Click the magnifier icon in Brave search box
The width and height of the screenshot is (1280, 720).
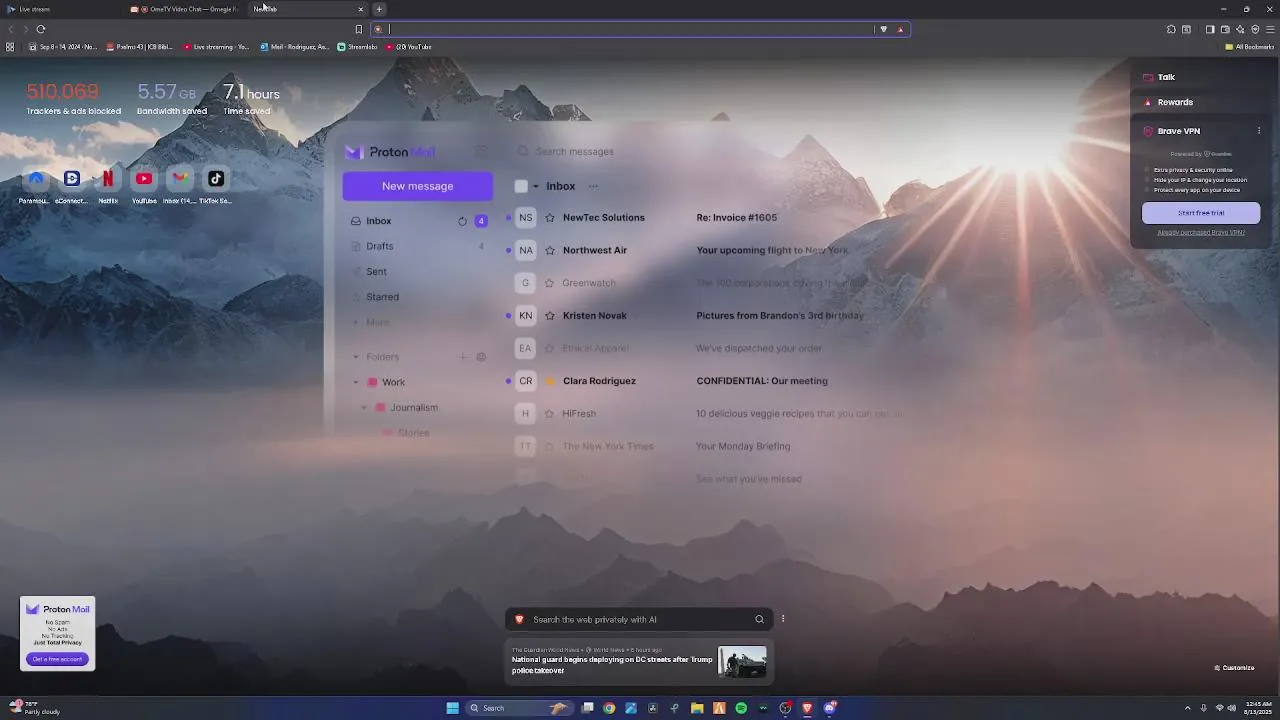click(x=759, y=619)
